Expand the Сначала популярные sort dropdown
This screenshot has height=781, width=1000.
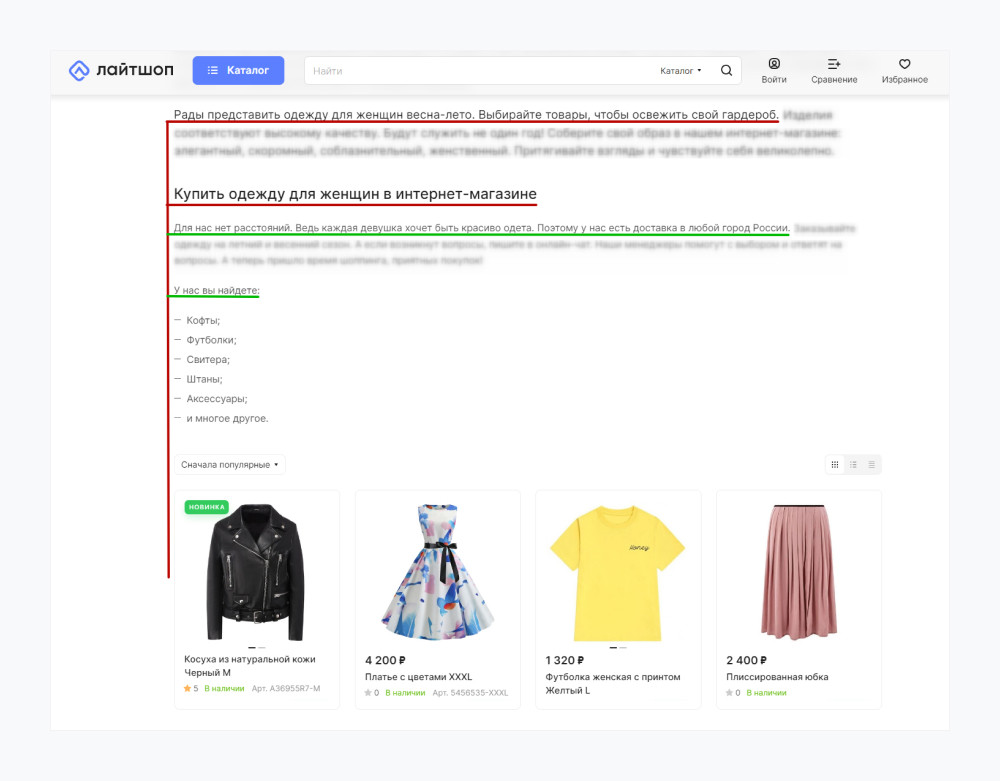[230, 465]
